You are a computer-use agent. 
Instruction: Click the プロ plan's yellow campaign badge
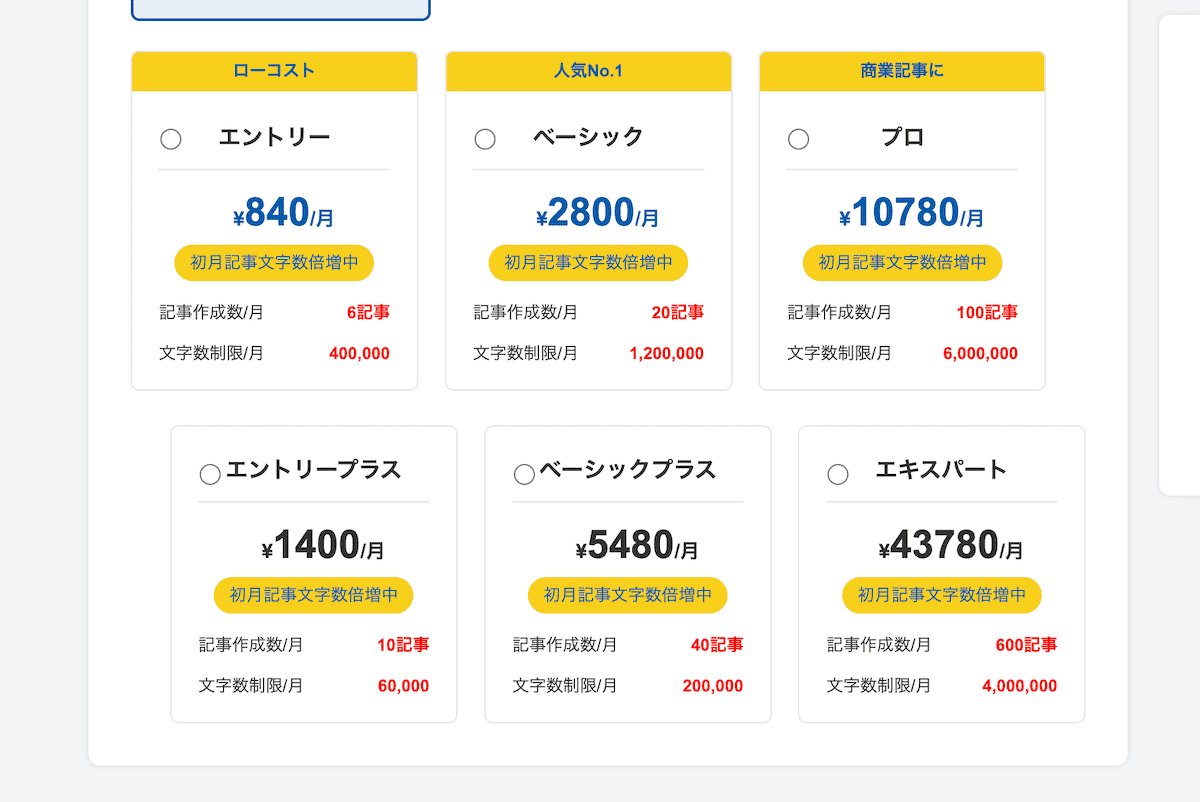coord(902,263)
